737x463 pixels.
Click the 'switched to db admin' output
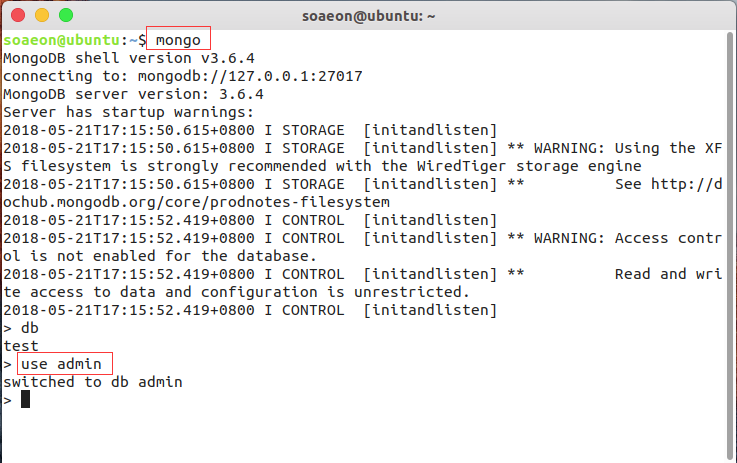coord(92,382)
